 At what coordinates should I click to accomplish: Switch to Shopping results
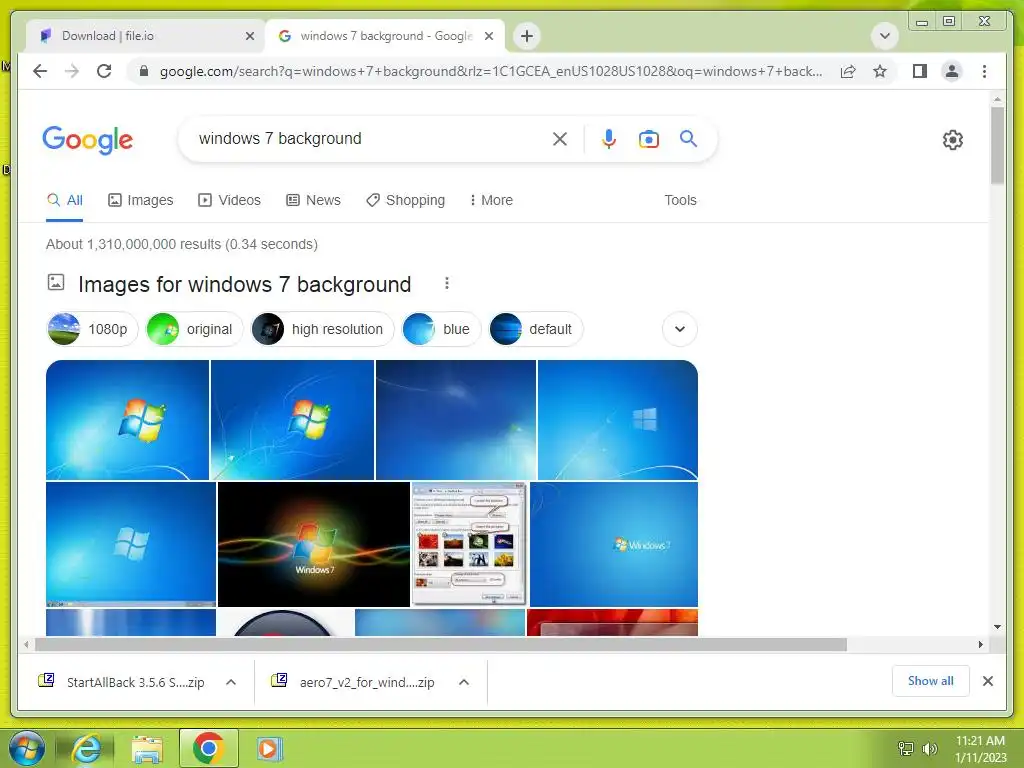[x=406, y=200]
